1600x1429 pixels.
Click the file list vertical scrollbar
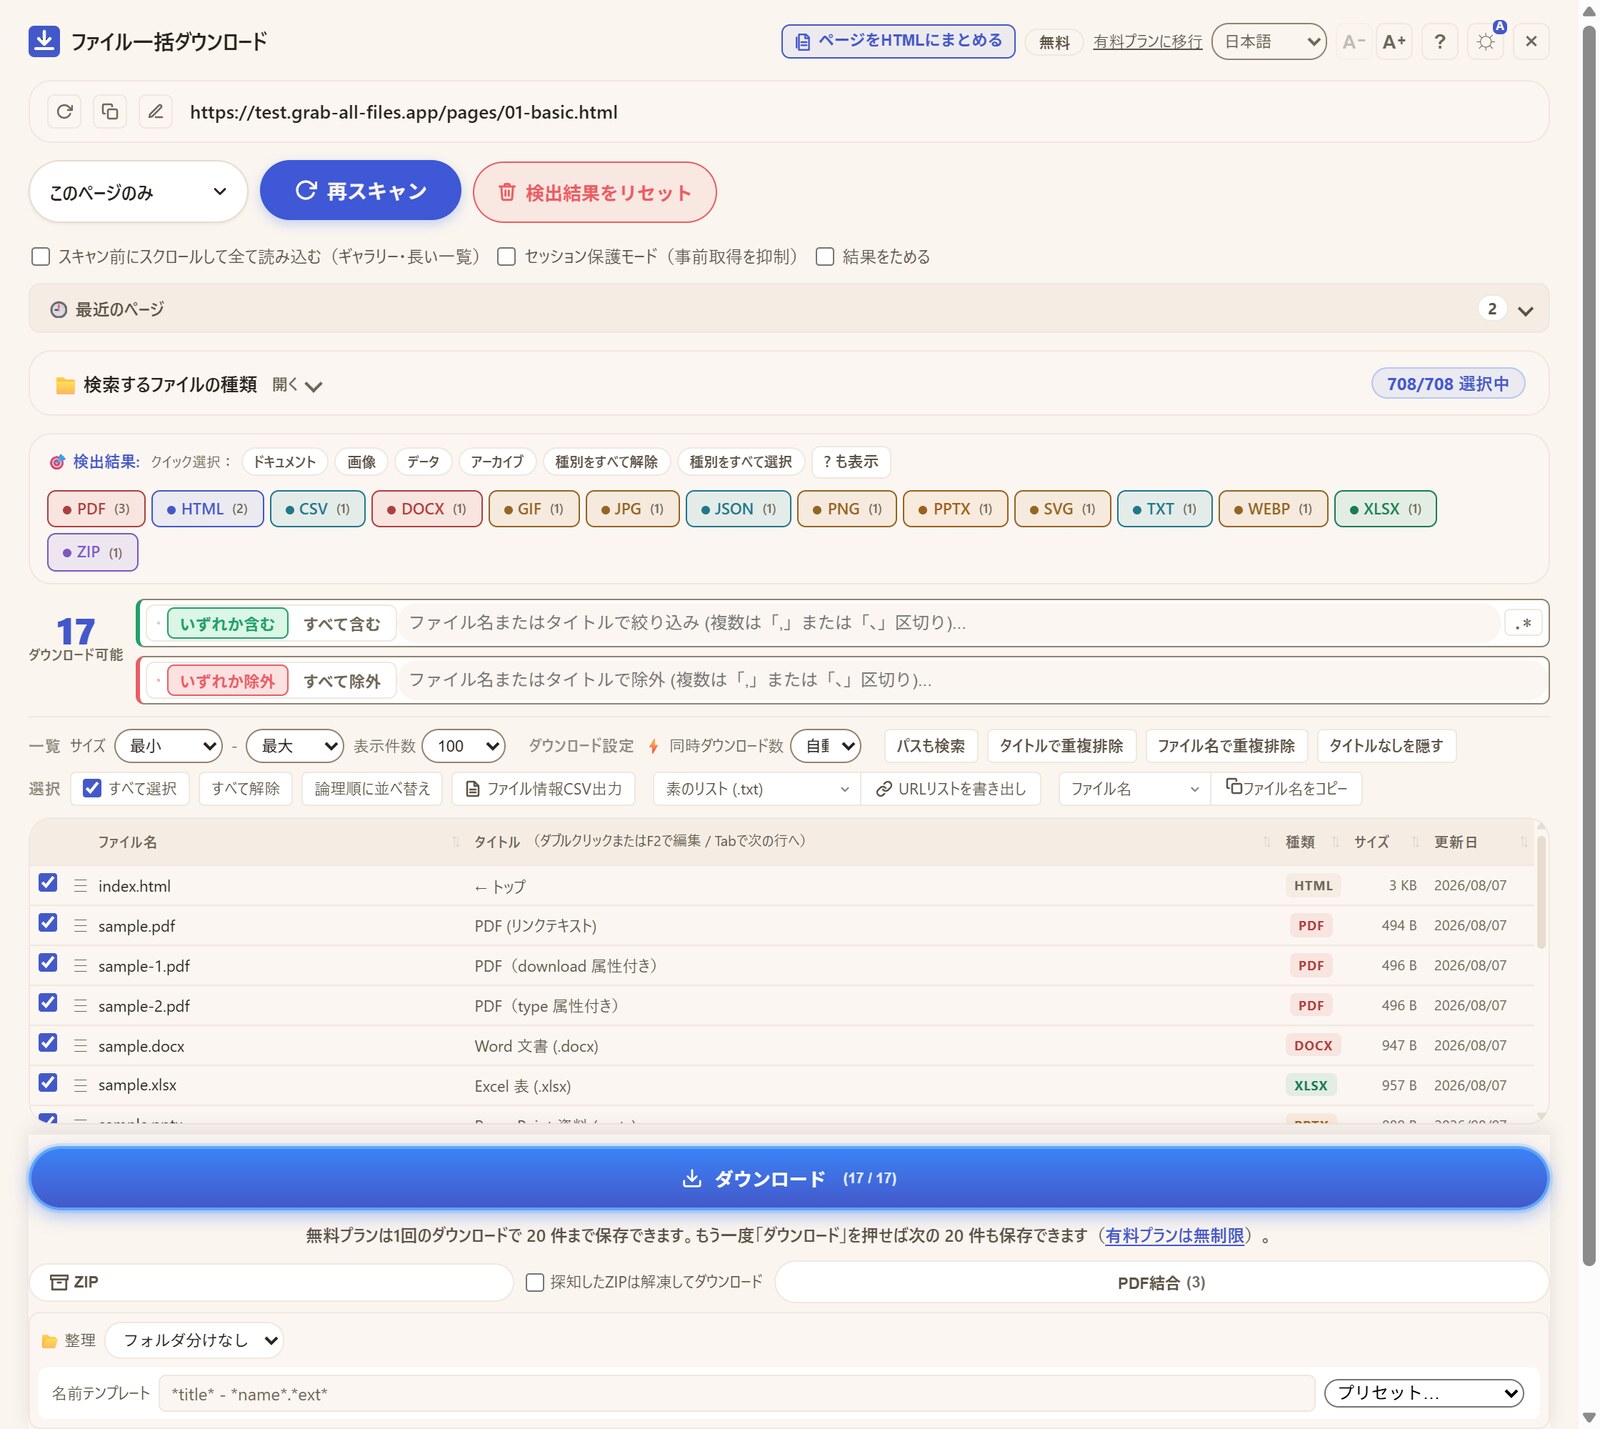coord(1541,890)
